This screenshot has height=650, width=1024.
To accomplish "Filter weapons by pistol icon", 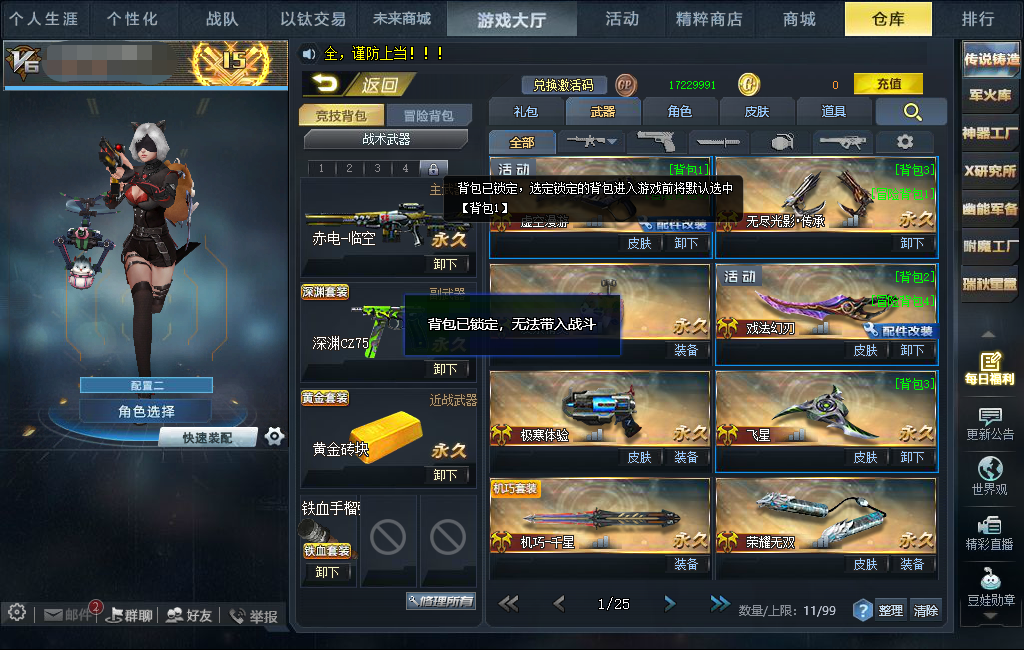I will click(656, 141).
